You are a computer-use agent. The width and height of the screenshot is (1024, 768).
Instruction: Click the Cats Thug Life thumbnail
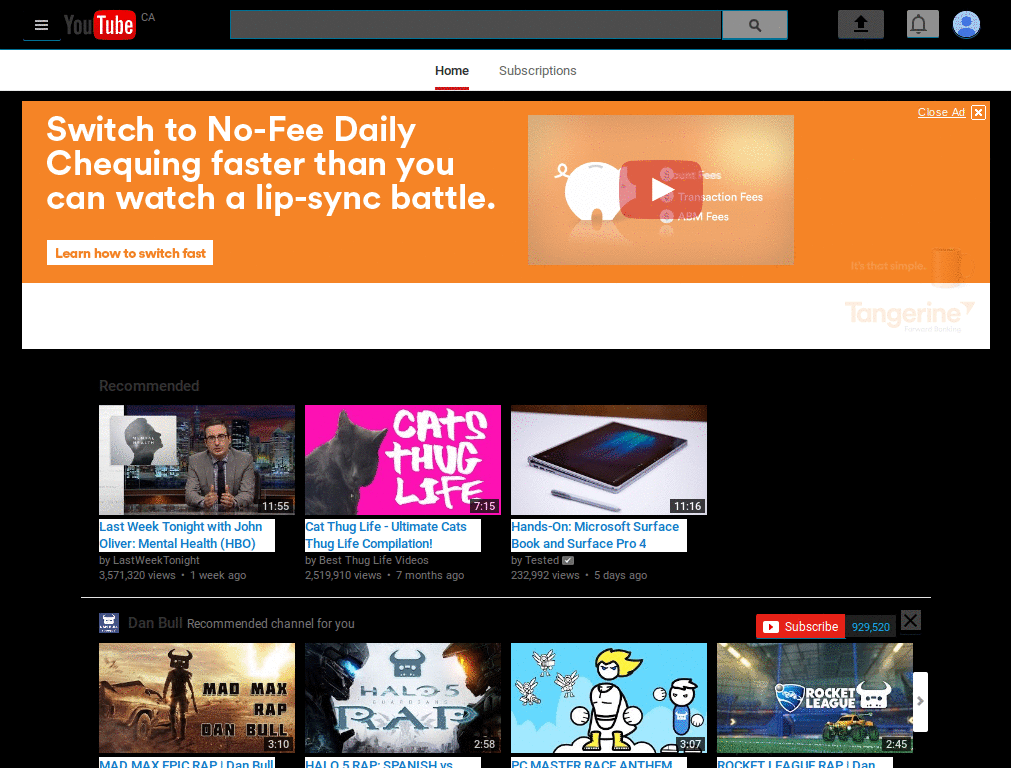pos(403,460)
